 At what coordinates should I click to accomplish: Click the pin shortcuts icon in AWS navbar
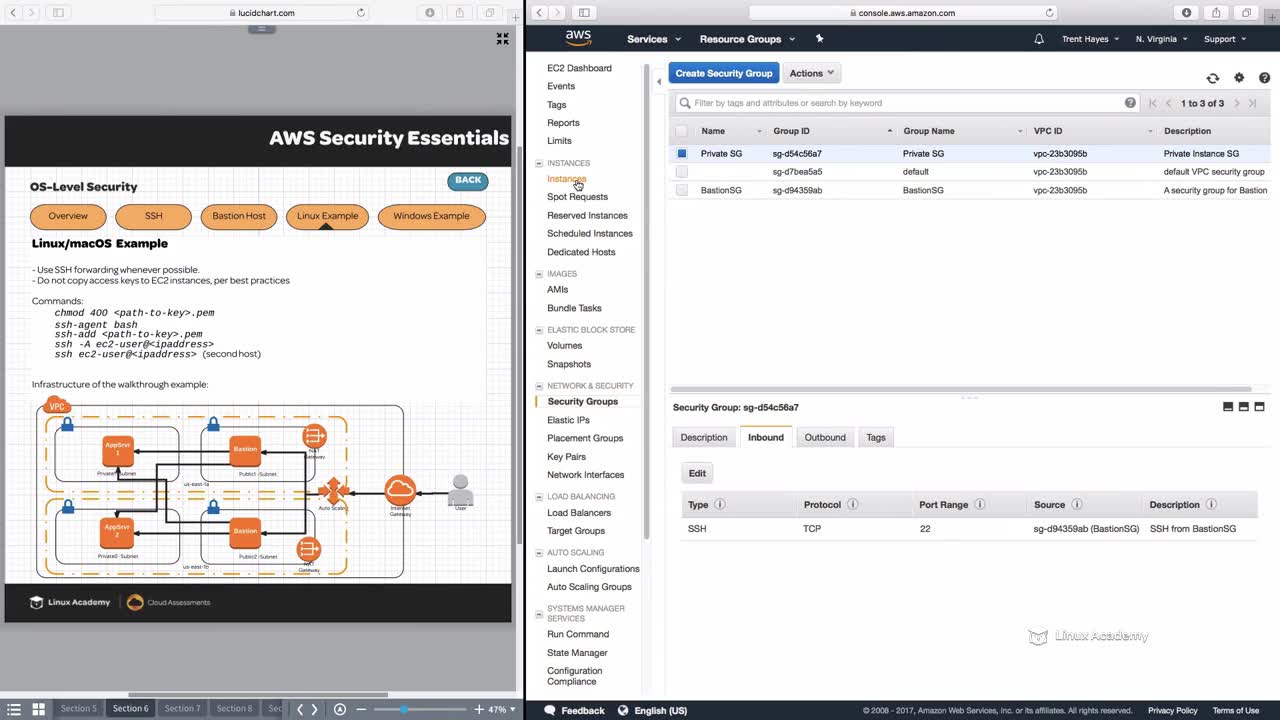pos(819,39)
